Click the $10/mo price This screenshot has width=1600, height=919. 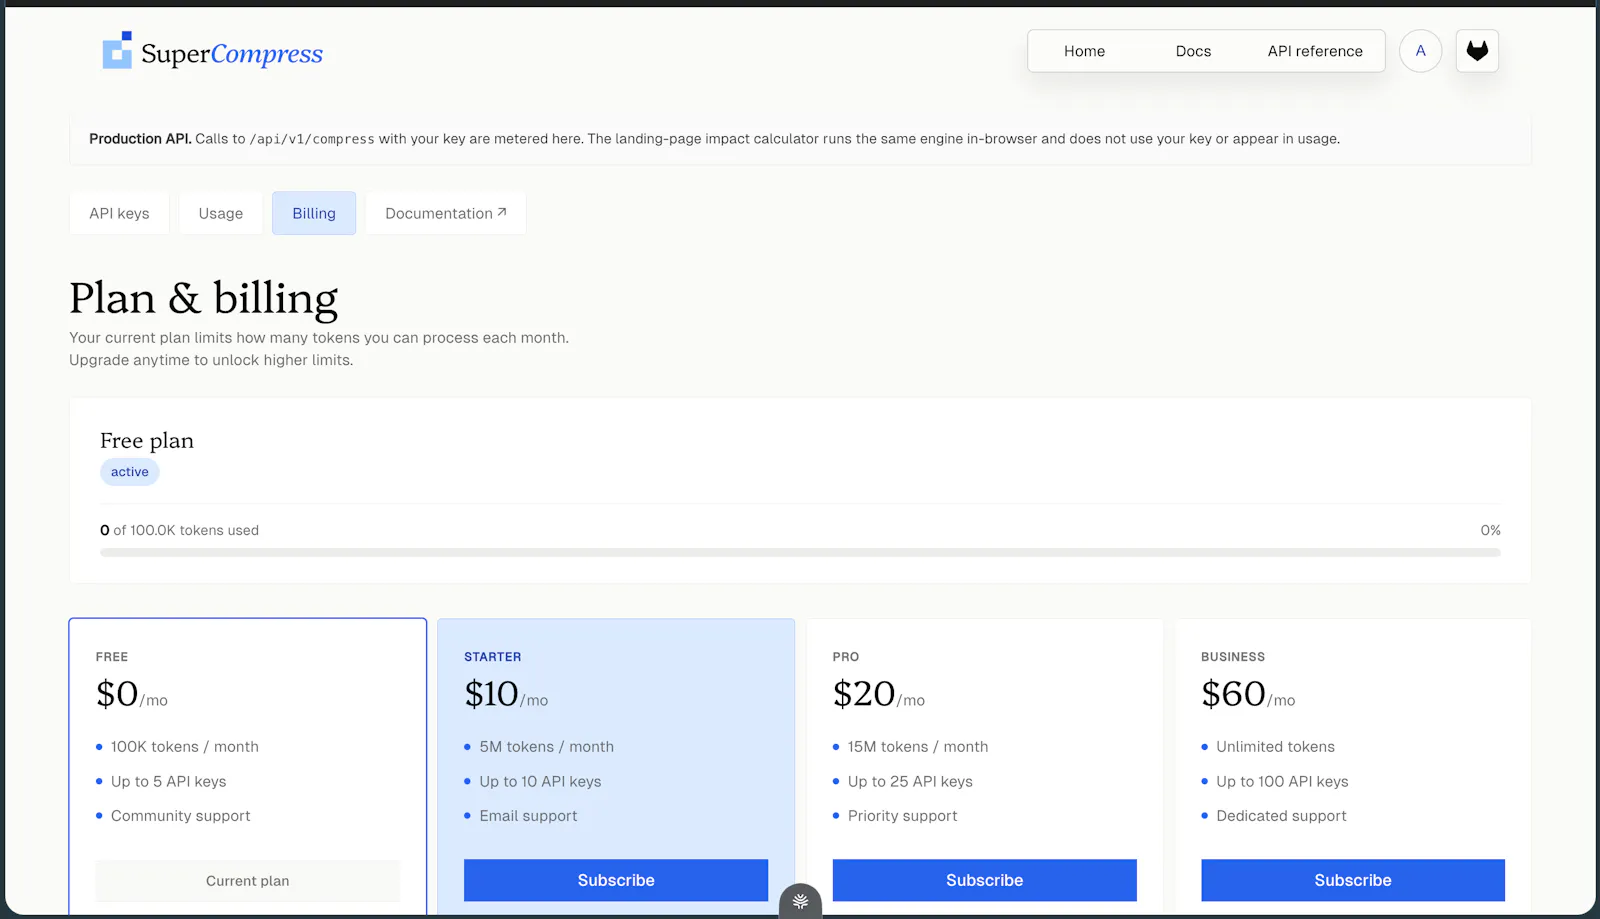coord(506,694)
